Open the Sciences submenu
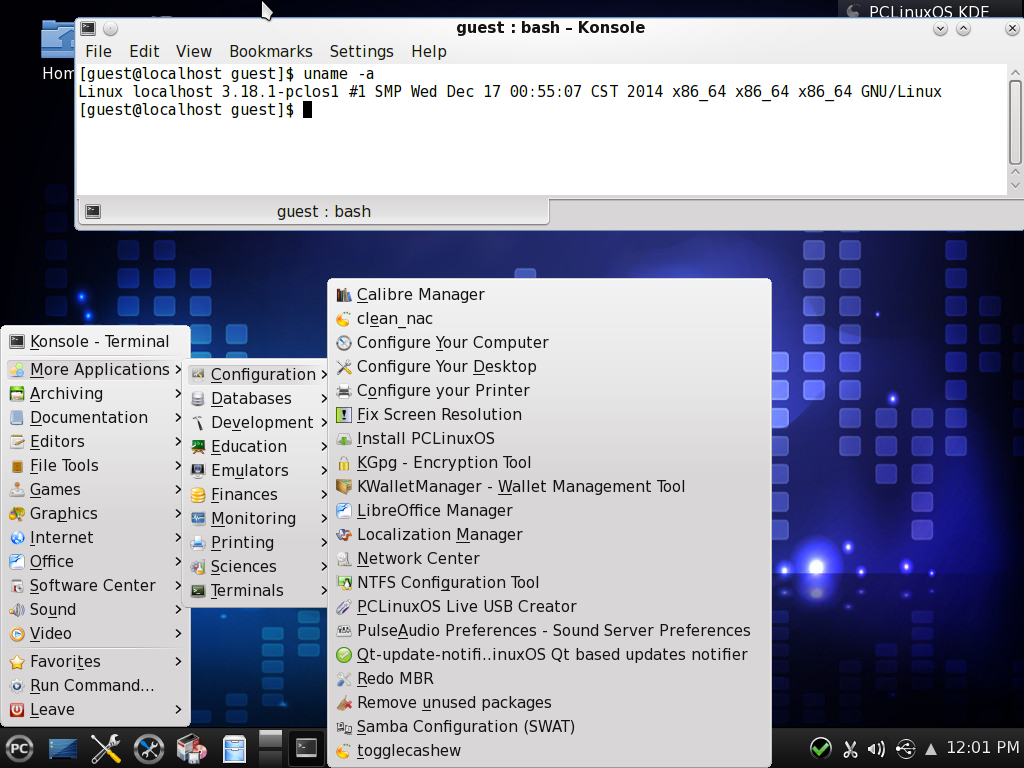1024x768 pixels. pyautogui.click(x=258, y=567)
